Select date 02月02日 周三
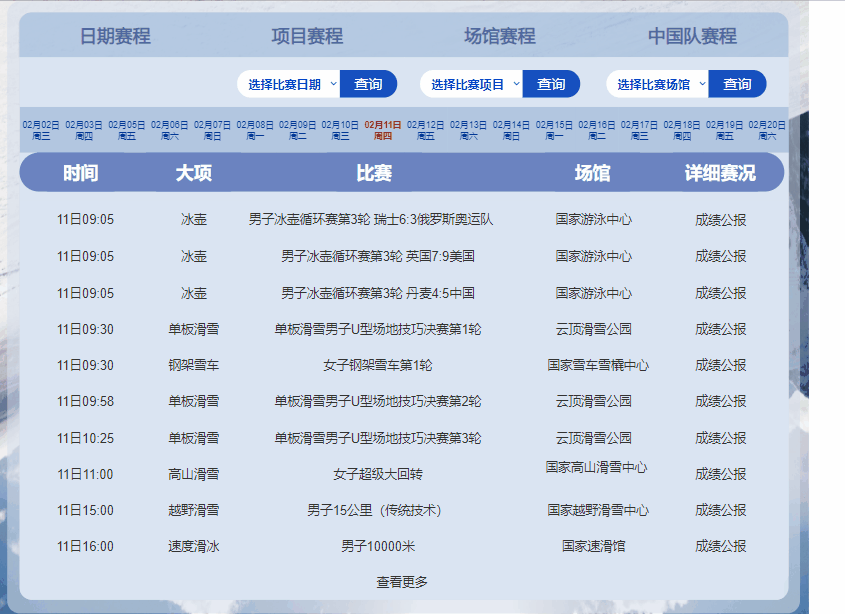The image size is (845, 614). click(x=41, y=130)
